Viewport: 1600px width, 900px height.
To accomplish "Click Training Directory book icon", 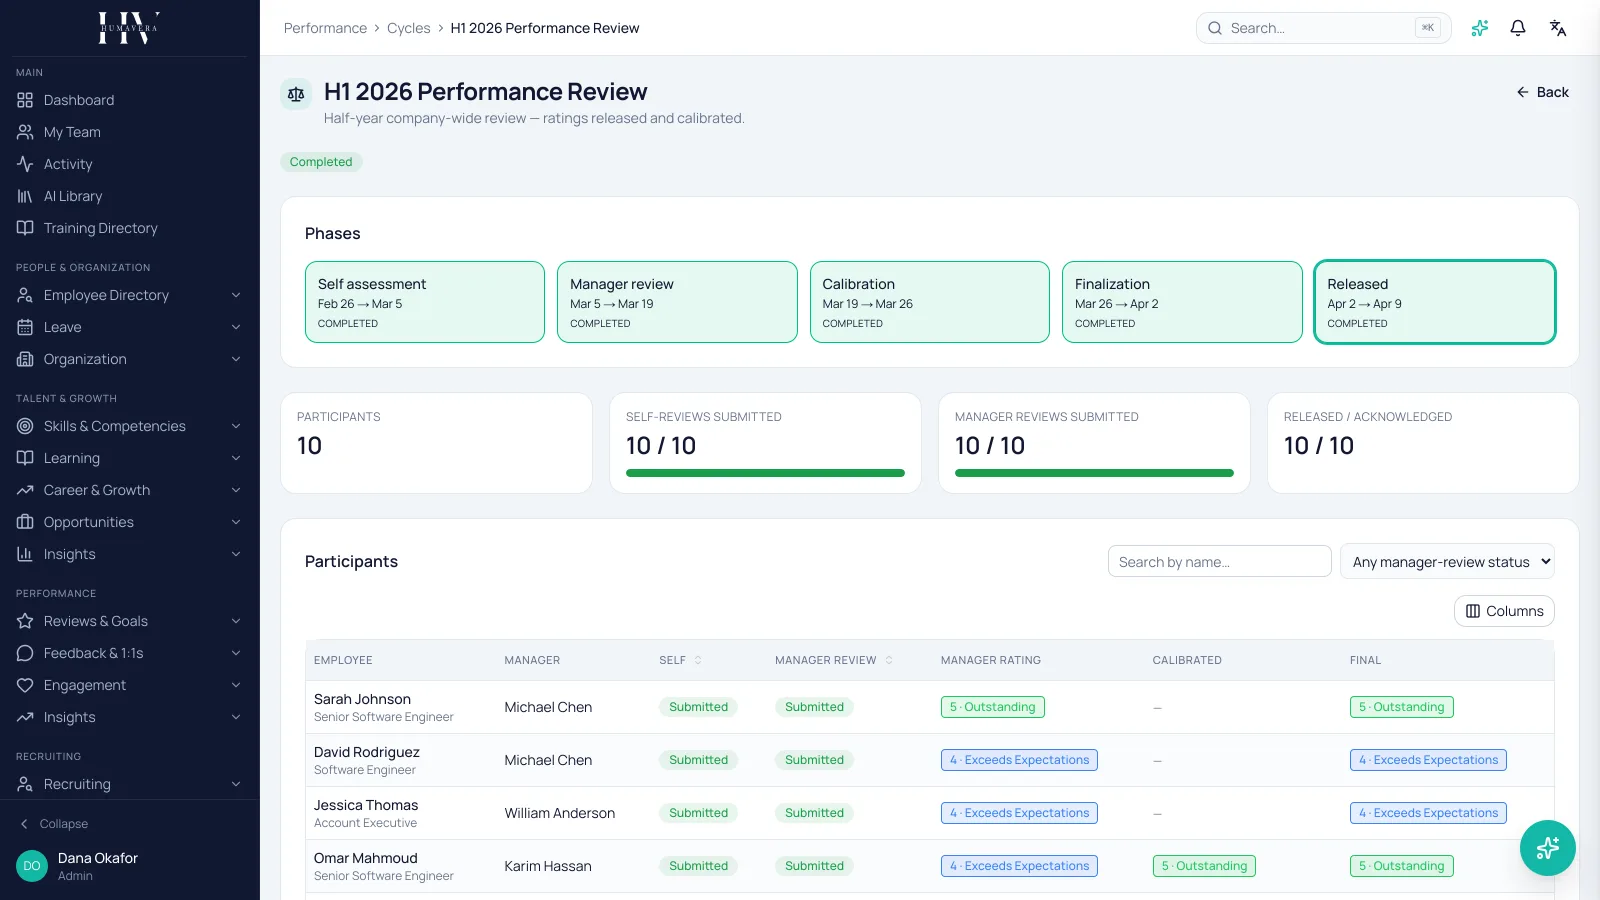I will (x=25, y=228).
